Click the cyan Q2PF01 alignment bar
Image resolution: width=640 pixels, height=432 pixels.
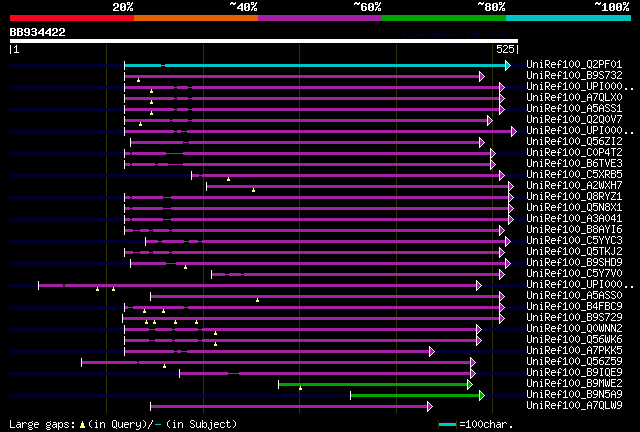pos(315,65)
